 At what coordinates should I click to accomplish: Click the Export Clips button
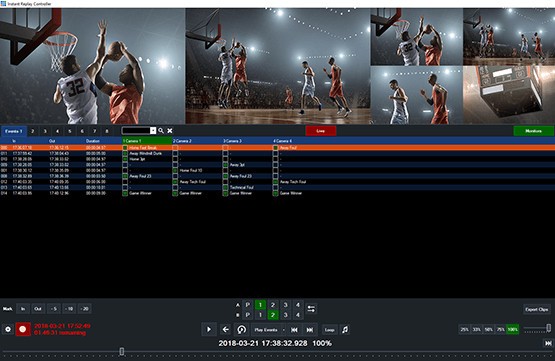(x=537, y=309)
